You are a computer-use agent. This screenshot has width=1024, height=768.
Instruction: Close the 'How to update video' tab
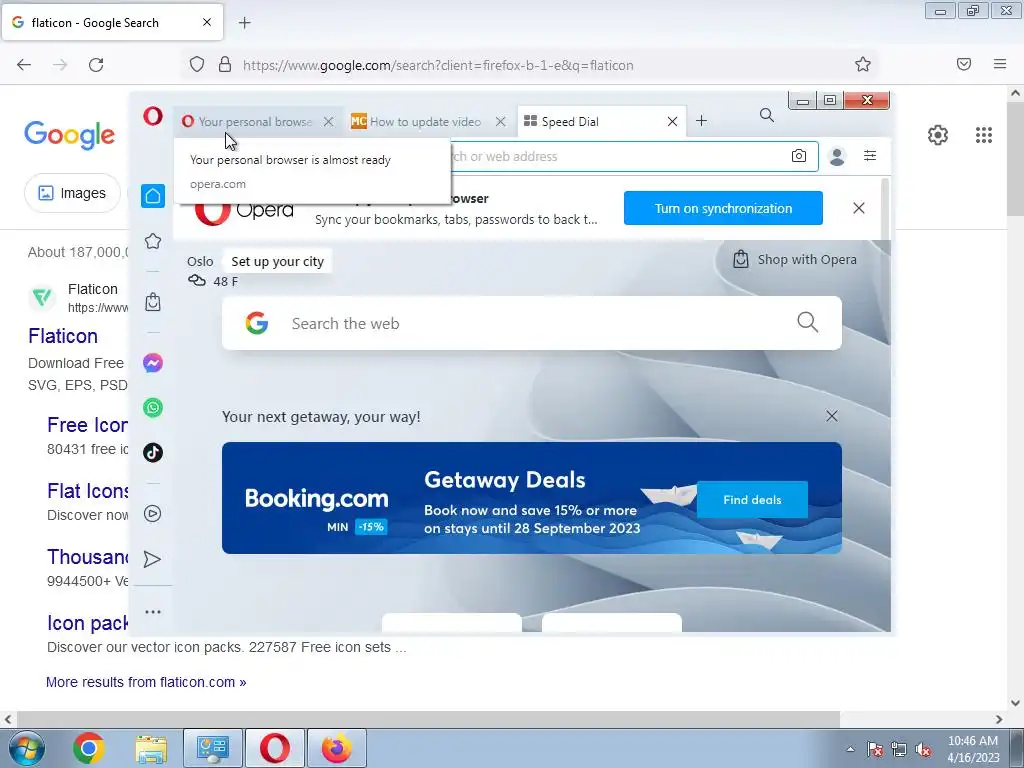tap(500, 121)
